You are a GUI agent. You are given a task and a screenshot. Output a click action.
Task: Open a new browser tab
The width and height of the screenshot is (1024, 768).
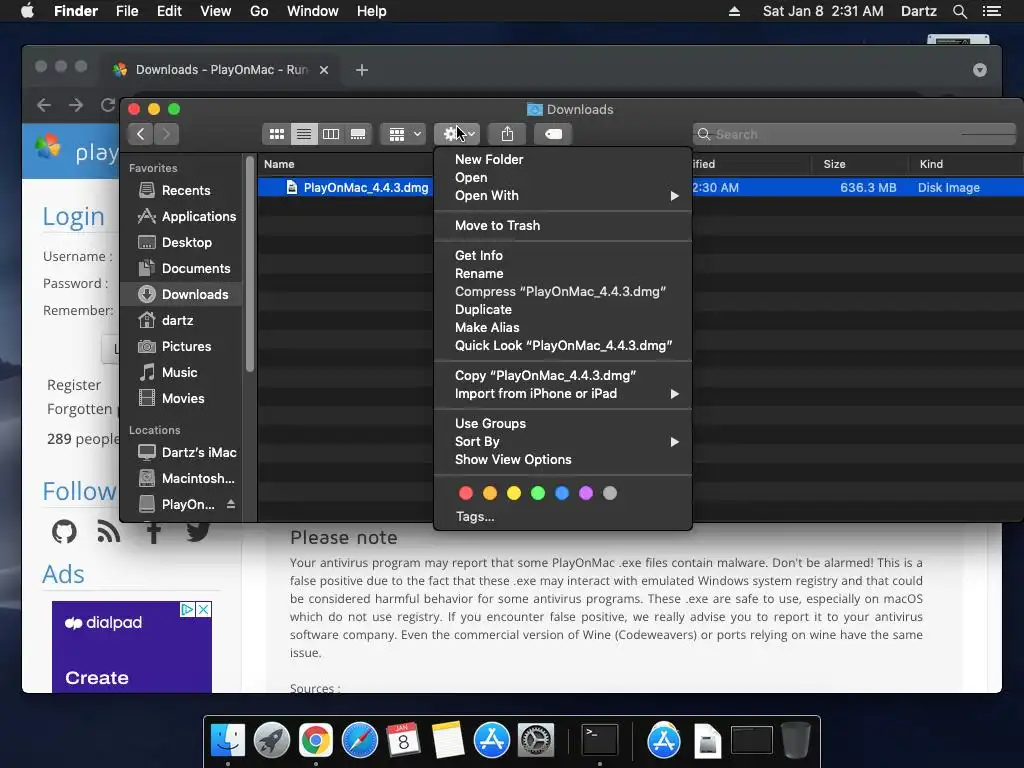(x=362, y=70)
